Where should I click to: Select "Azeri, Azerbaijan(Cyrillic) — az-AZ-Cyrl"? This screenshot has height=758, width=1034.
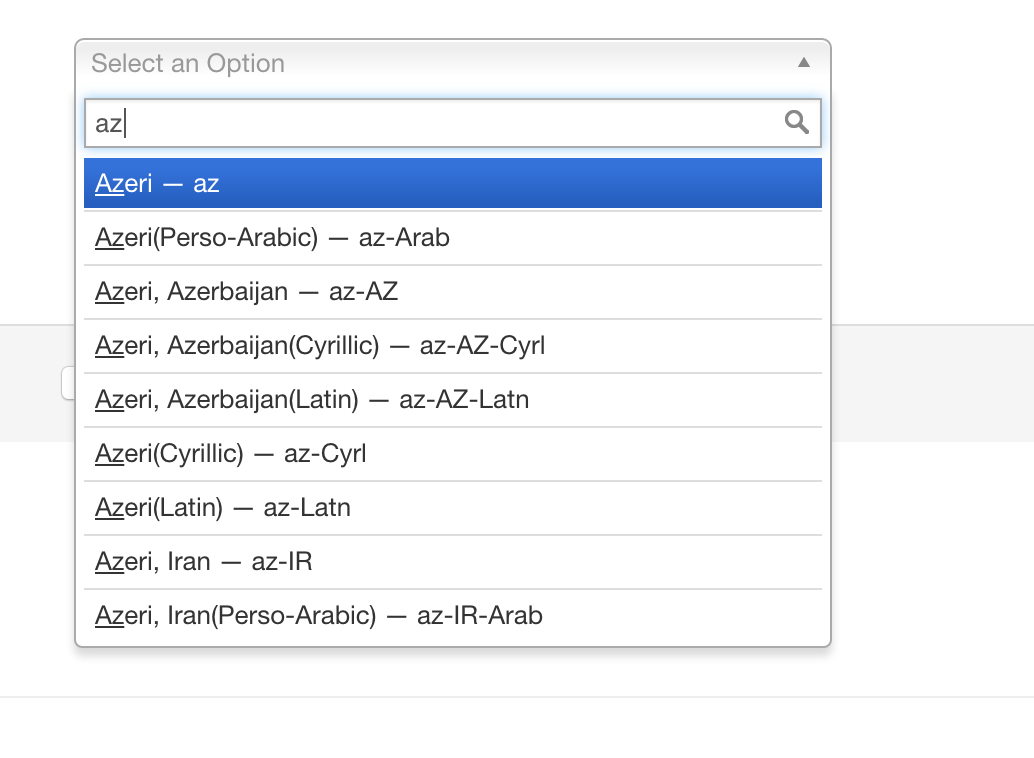click(x=452, y=346)
